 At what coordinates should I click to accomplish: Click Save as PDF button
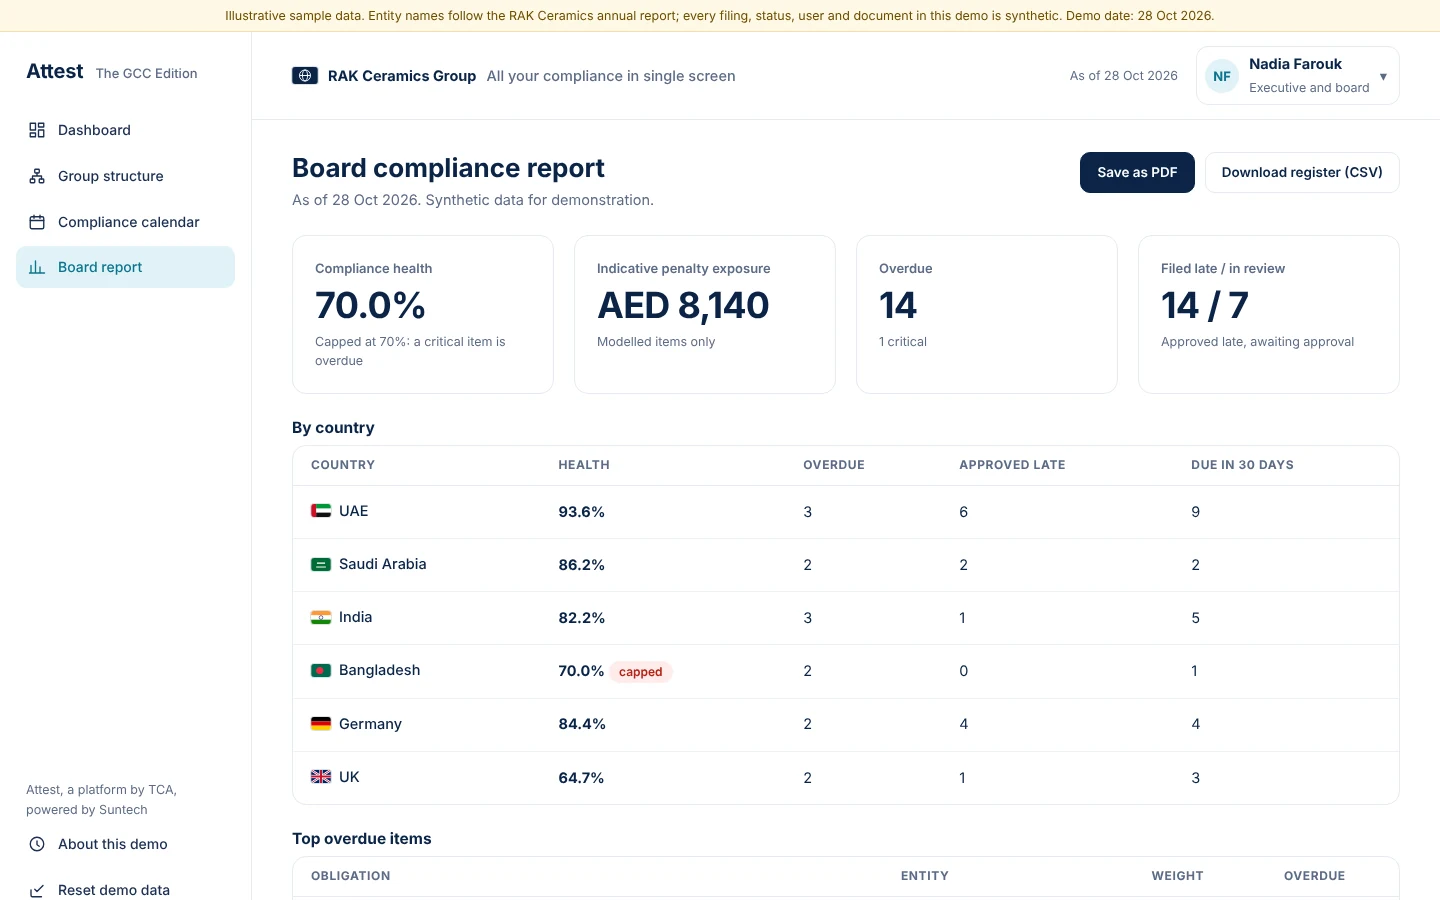coord(1137,172)
